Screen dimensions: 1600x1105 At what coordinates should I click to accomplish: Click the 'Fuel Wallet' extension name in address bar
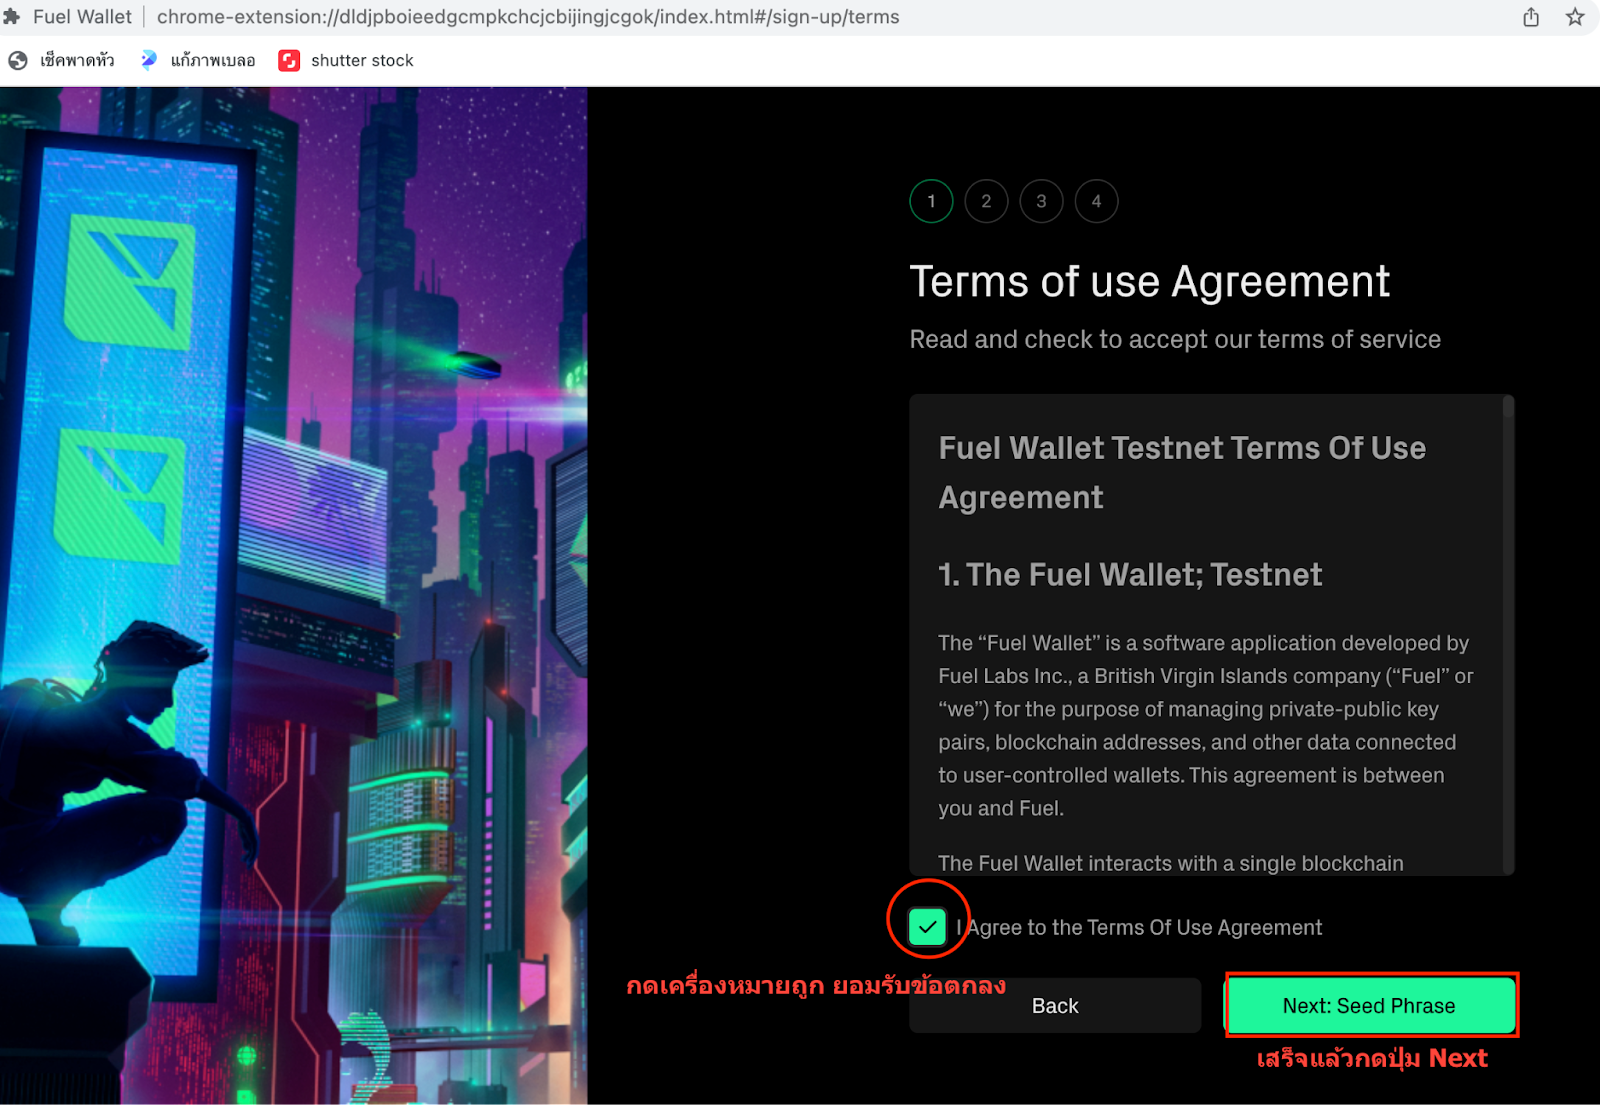pos(82,17)
